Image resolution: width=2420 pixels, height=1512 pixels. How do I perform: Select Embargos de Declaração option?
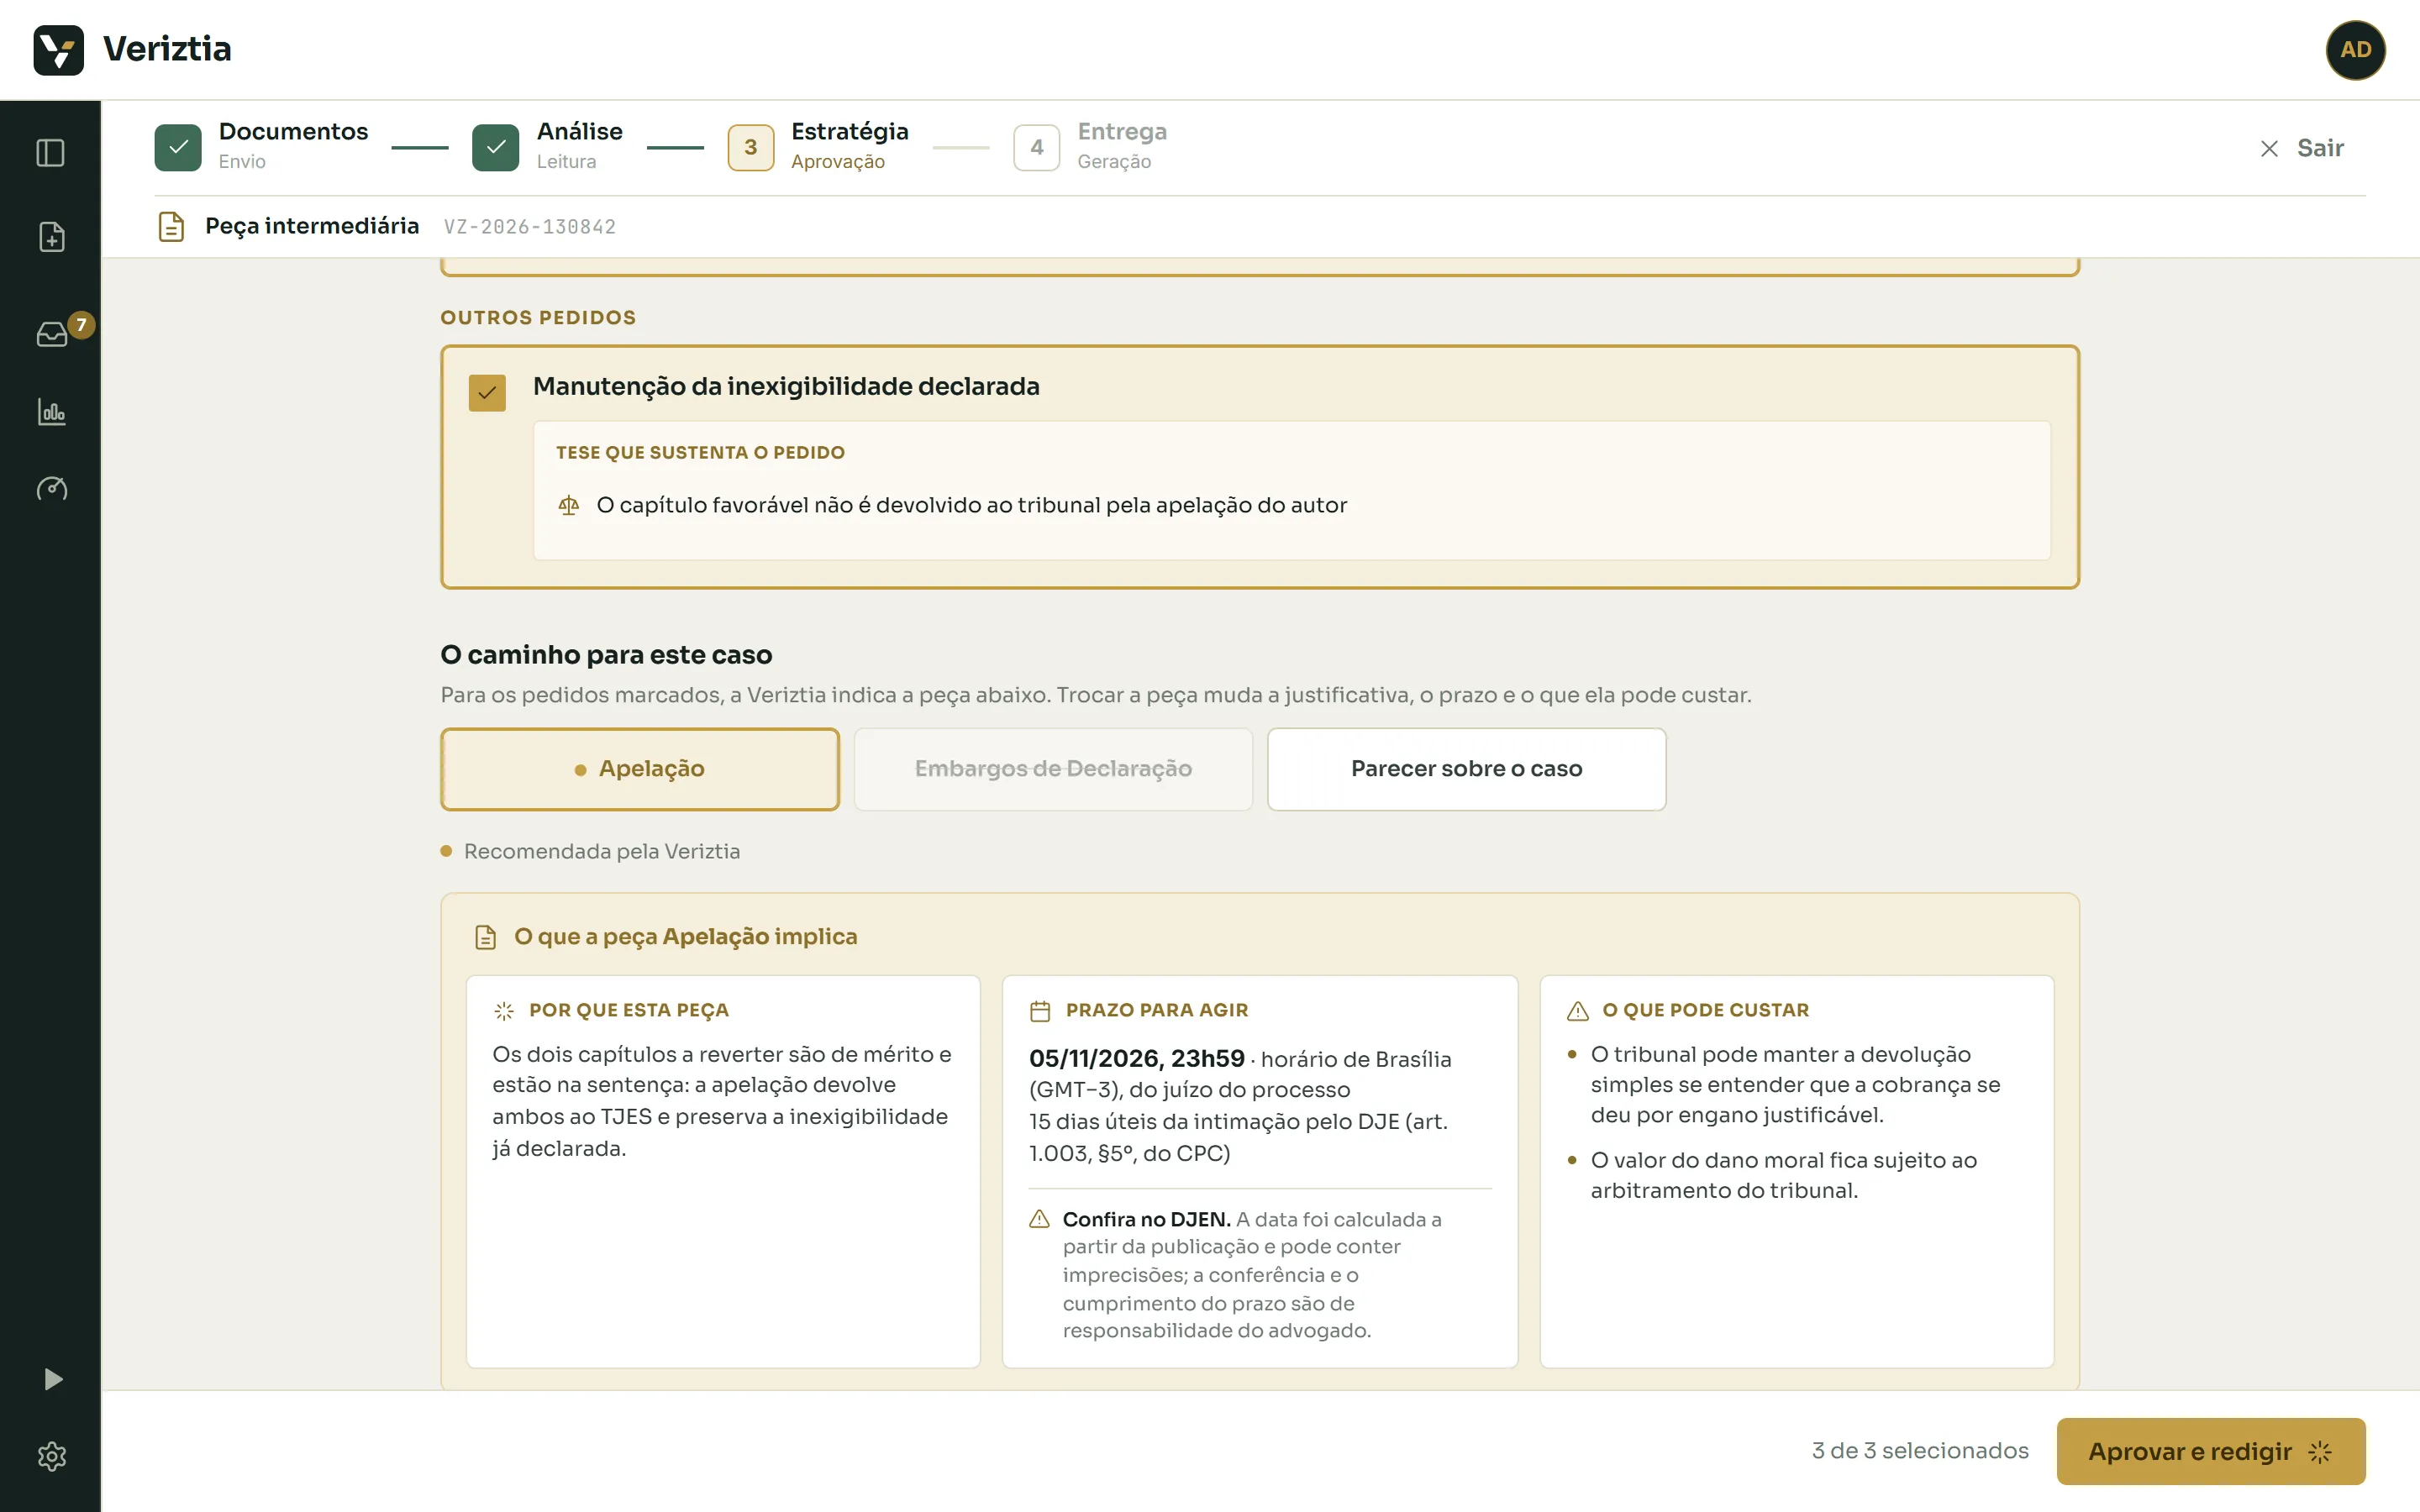pos(1053,769)
